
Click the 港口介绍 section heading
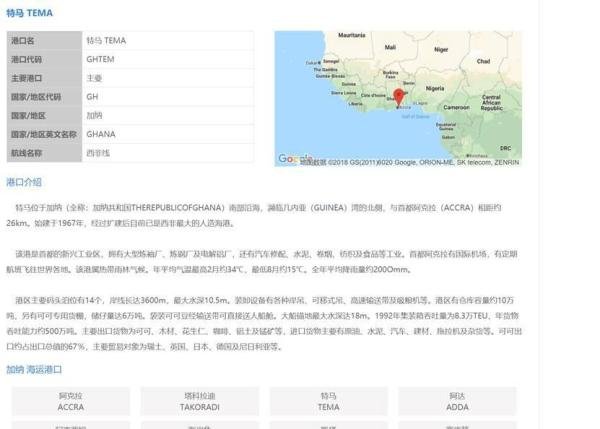(x=24, y=182)
